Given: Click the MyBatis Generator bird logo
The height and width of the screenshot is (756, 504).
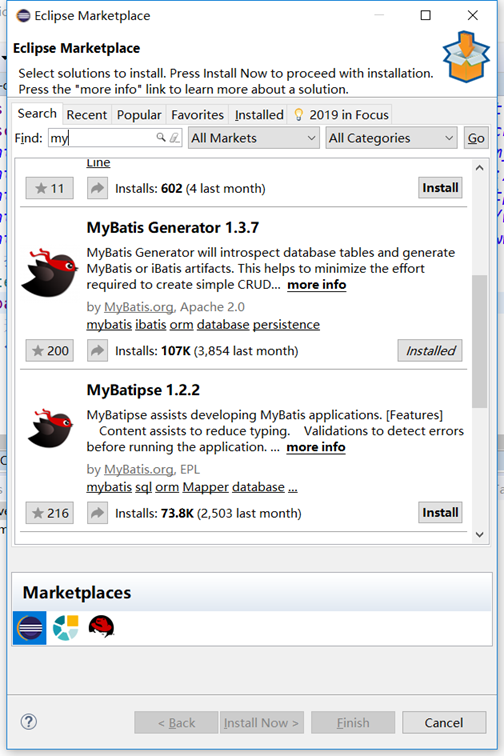Looking at the screenshot, I should pyautogui.click(x=50, y=272).
